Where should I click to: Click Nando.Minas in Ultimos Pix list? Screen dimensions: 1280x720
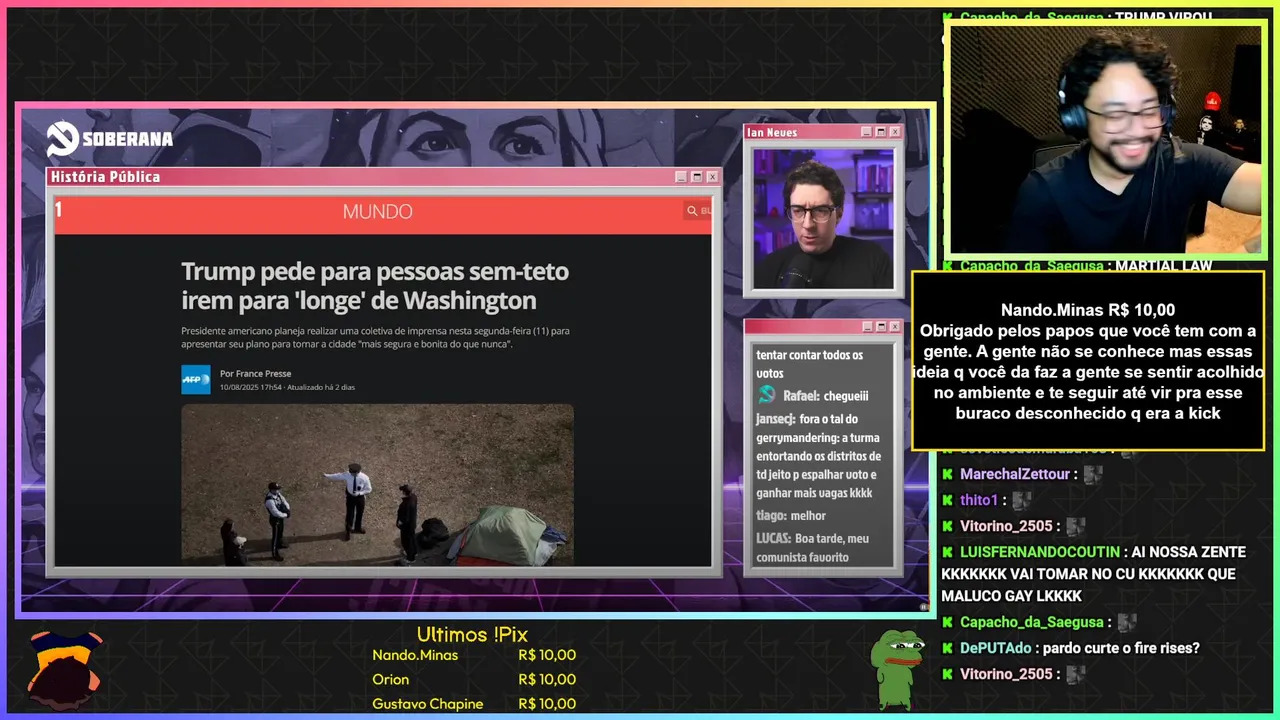point(415,655)
